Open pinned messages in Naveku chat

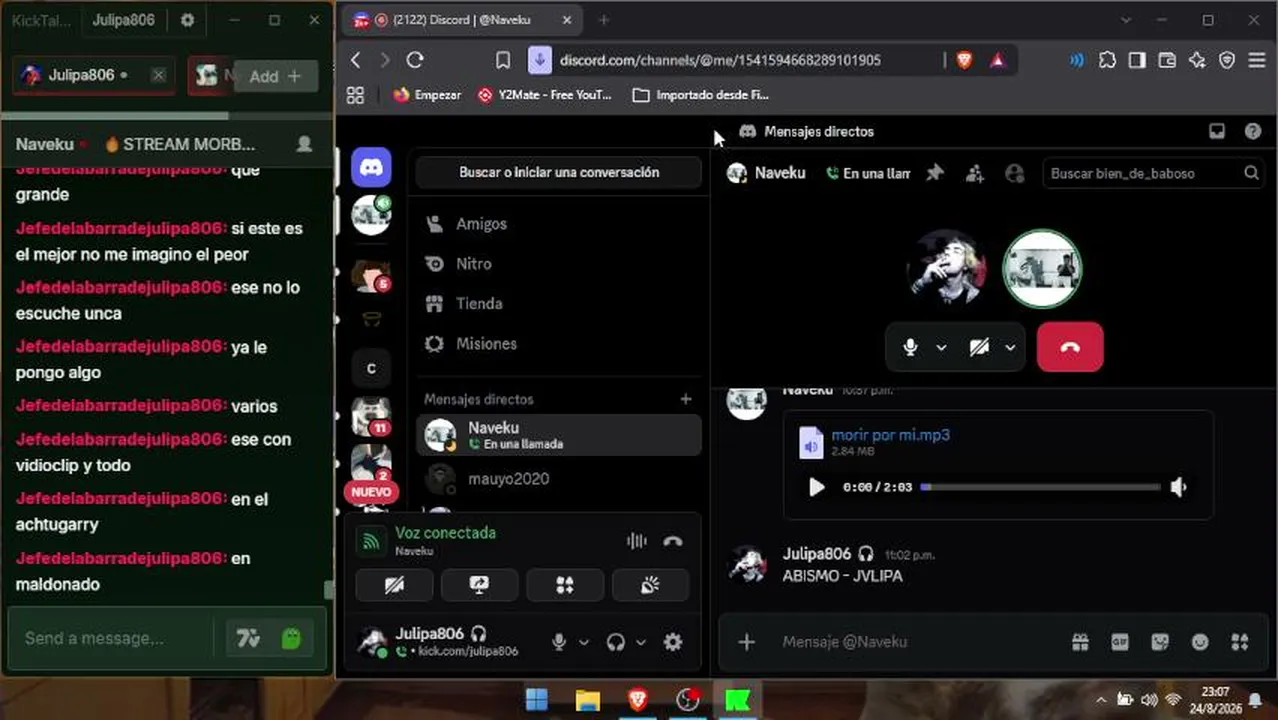(x=935, y=173)
